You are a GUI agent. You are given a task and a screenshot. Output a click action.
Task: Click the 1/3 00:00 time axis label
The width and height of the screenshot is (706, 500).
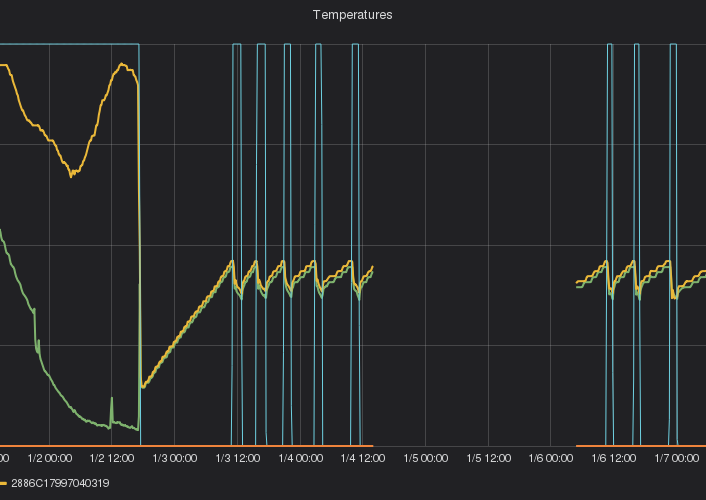pyautogui.click(x=175, y=458)
